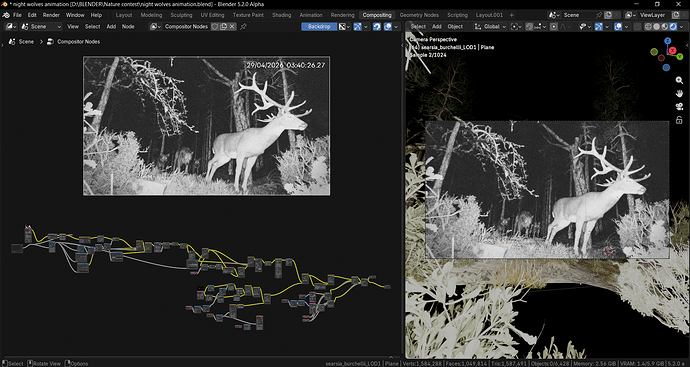
Task: Open the Help menu
Action: pos(96,15)
